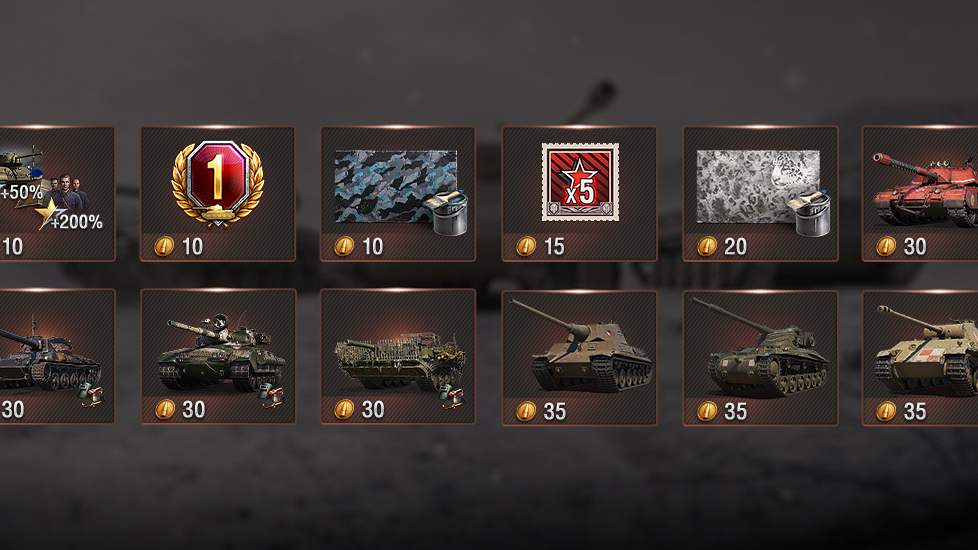Click style kit icon on net-covered tank
This screenshot has height=550, width=978.
pos(453,395)
